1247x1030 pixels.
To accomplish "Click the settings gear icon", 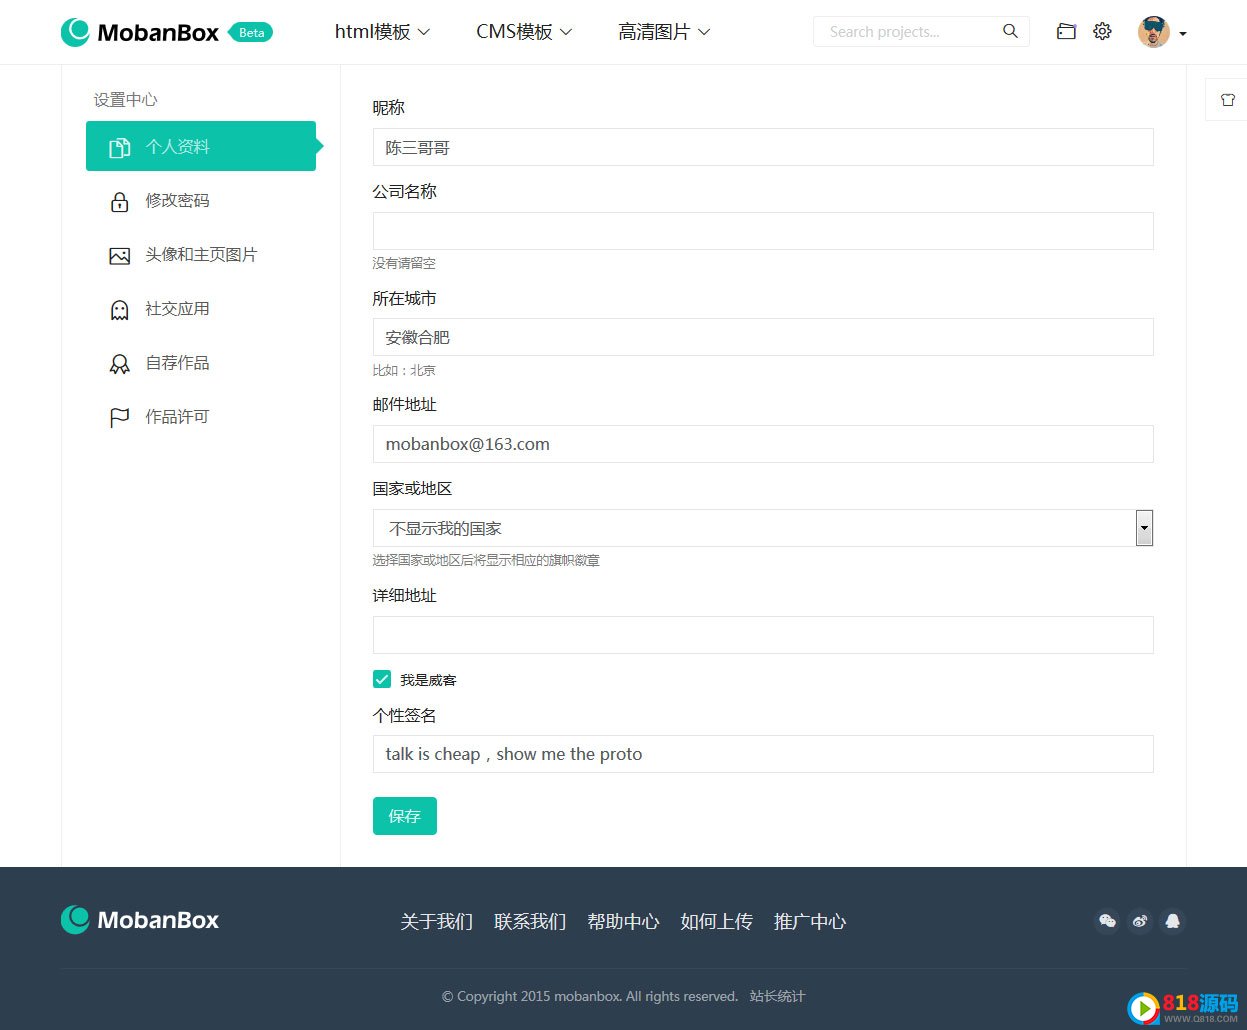I will click(1102, 31).
